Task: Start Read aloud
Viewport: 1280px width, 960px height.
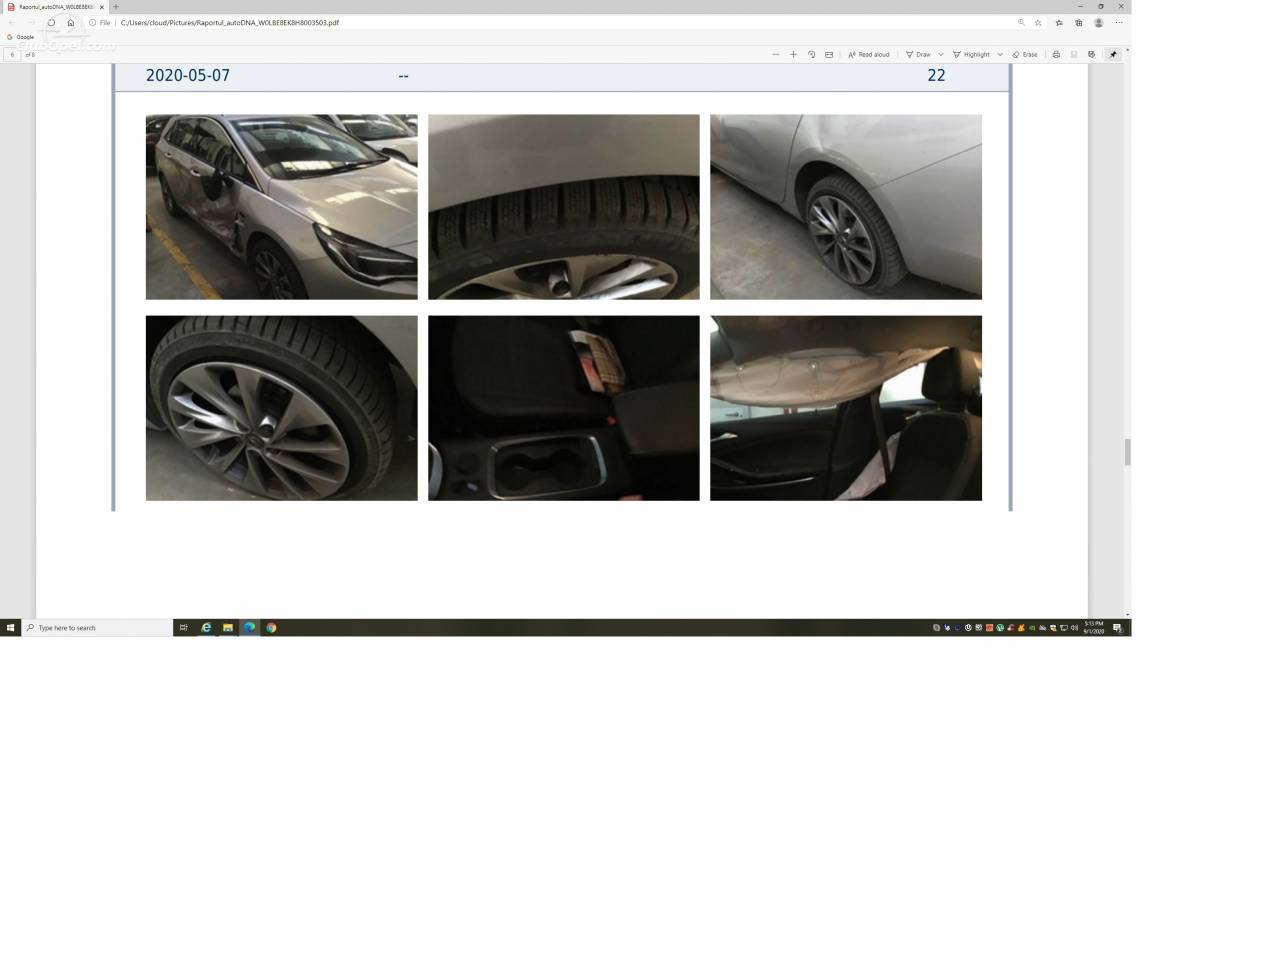Action: [868, 54]
